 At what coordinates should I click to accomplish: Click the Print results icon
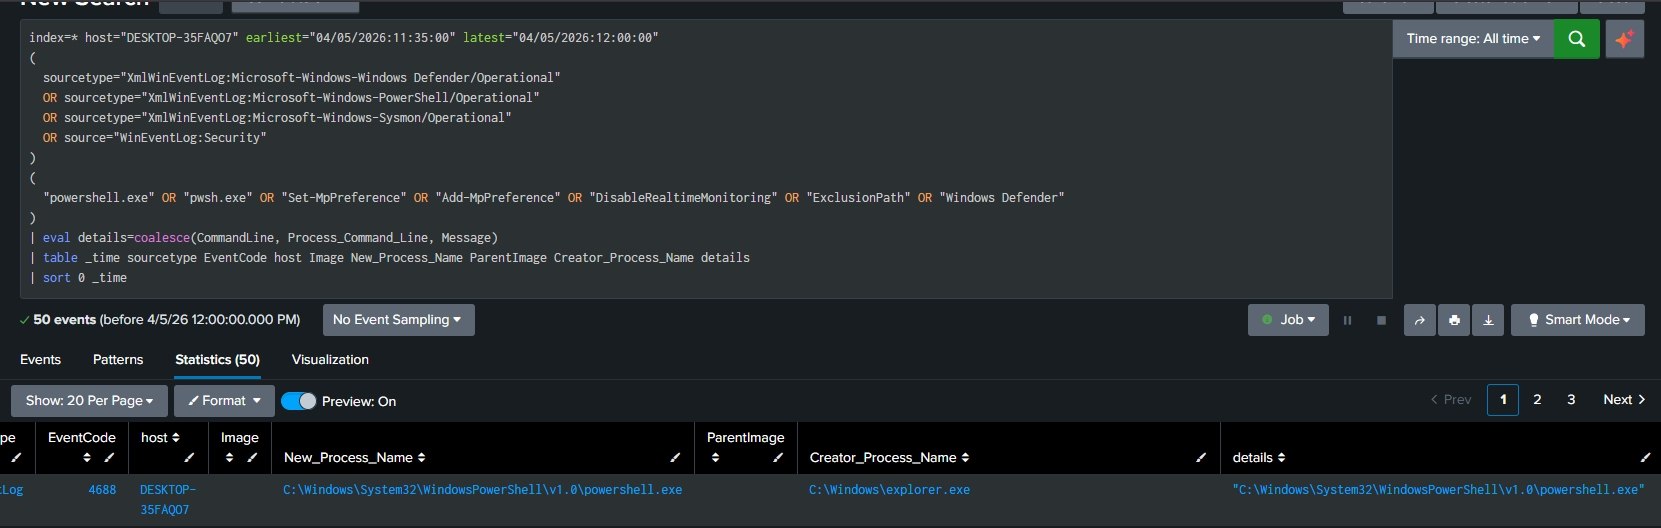1454,320
